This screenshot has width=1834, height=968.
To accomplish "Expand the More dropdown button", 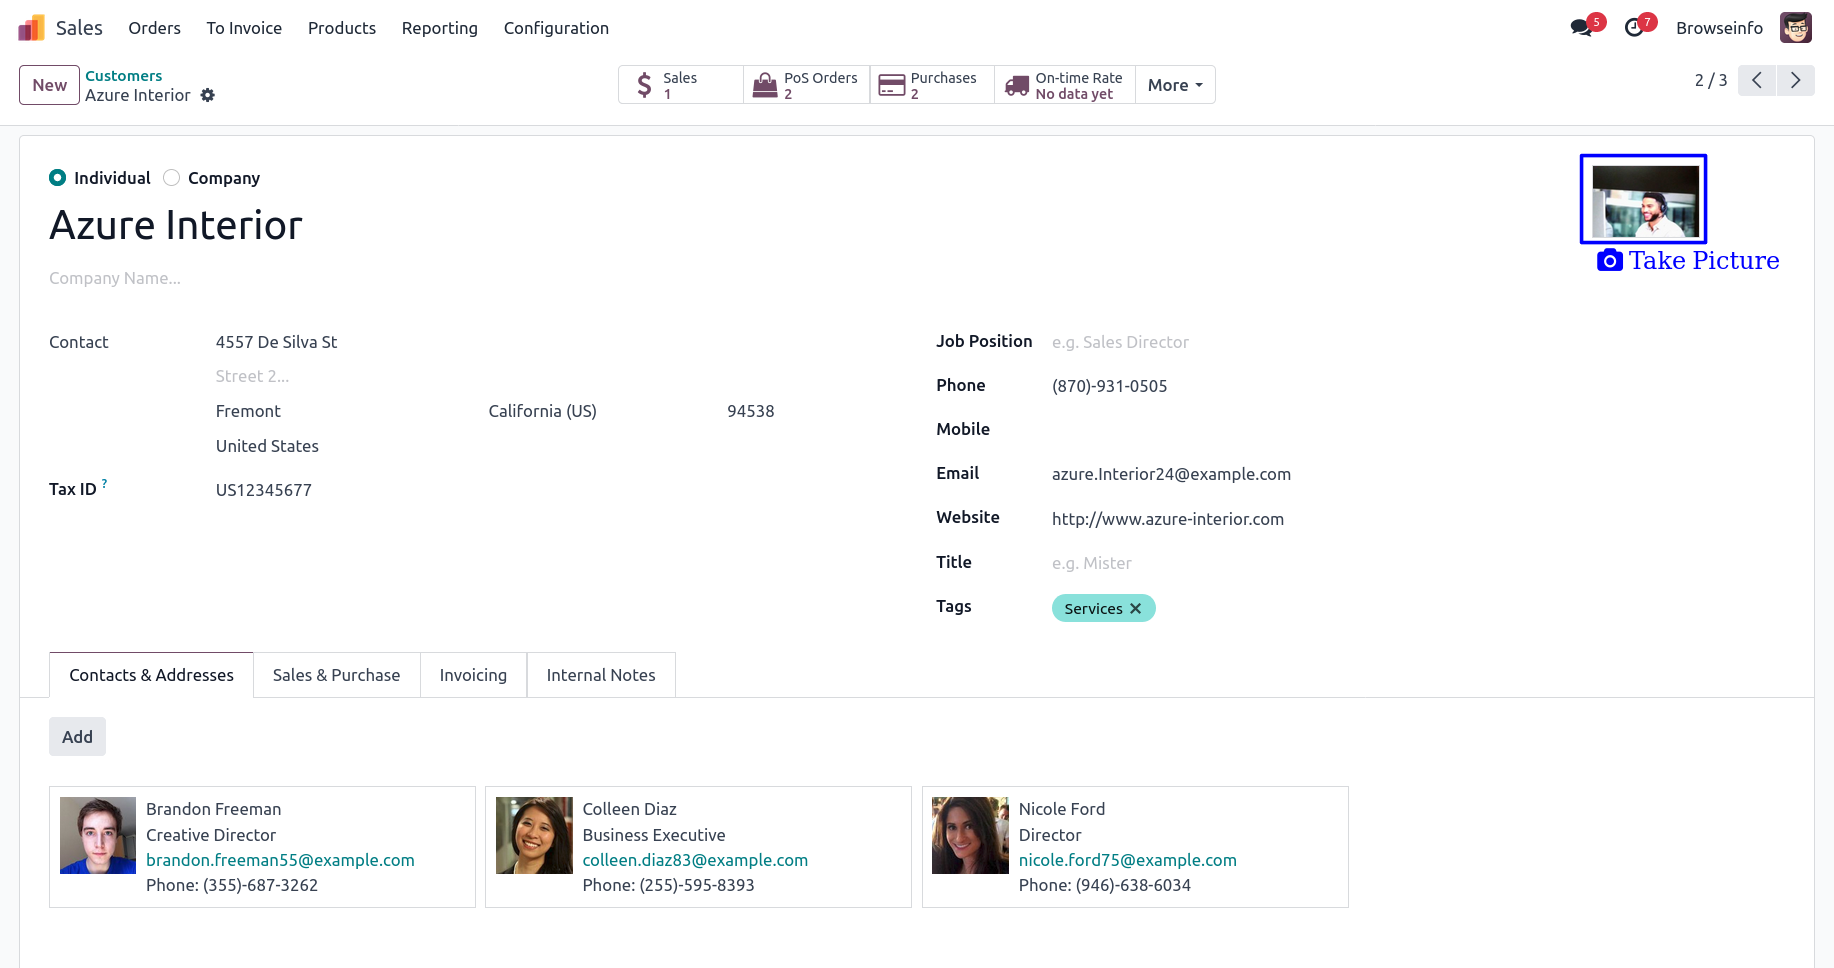I will [1175, 85].
